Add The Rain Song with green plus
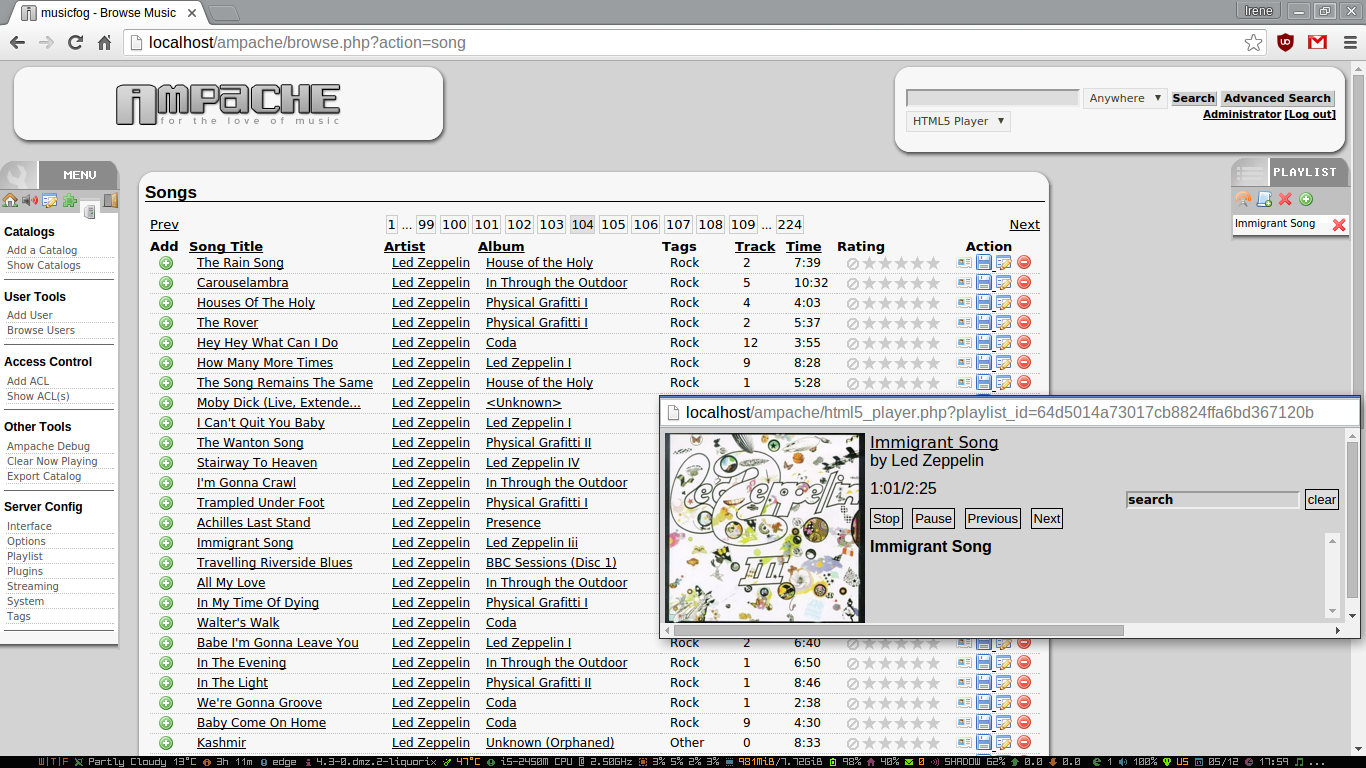 166,263
